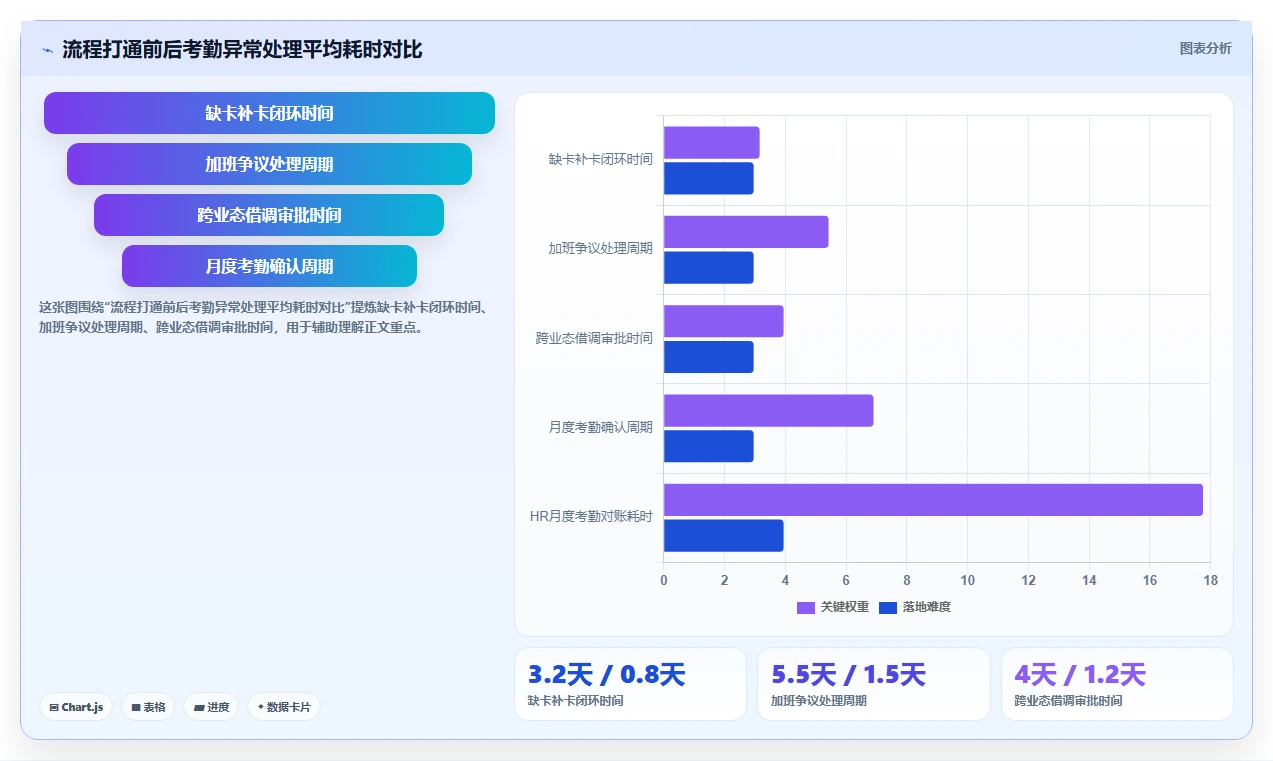Click the blue bar for 加班争议处理周期
The height and width of the screenshot is (761, 1273).
point(709,268)
